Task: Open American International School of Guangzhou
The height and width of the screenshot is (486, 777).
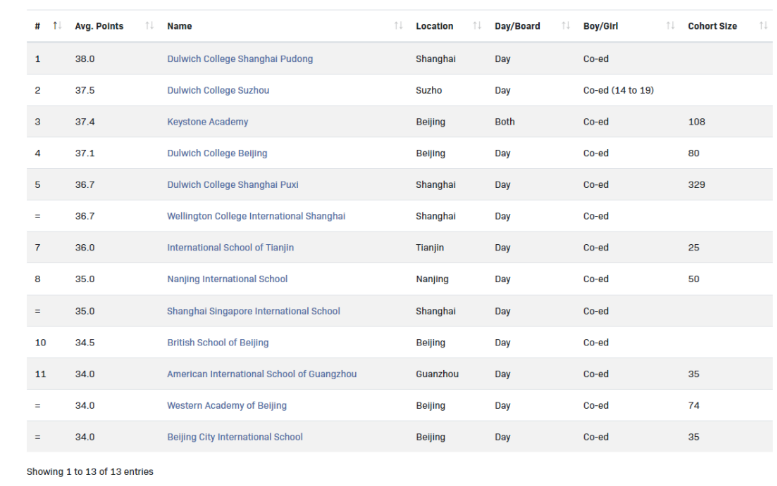Action: coord(262,374)
